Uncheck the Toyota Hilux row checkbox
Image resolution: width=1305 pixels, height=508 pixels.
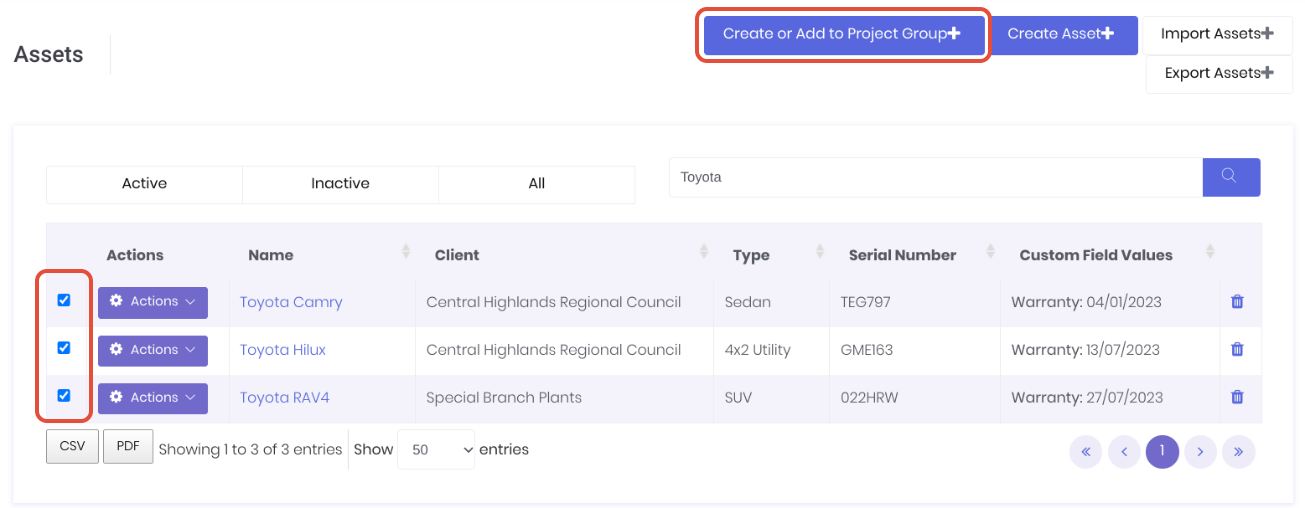point(64,348)
